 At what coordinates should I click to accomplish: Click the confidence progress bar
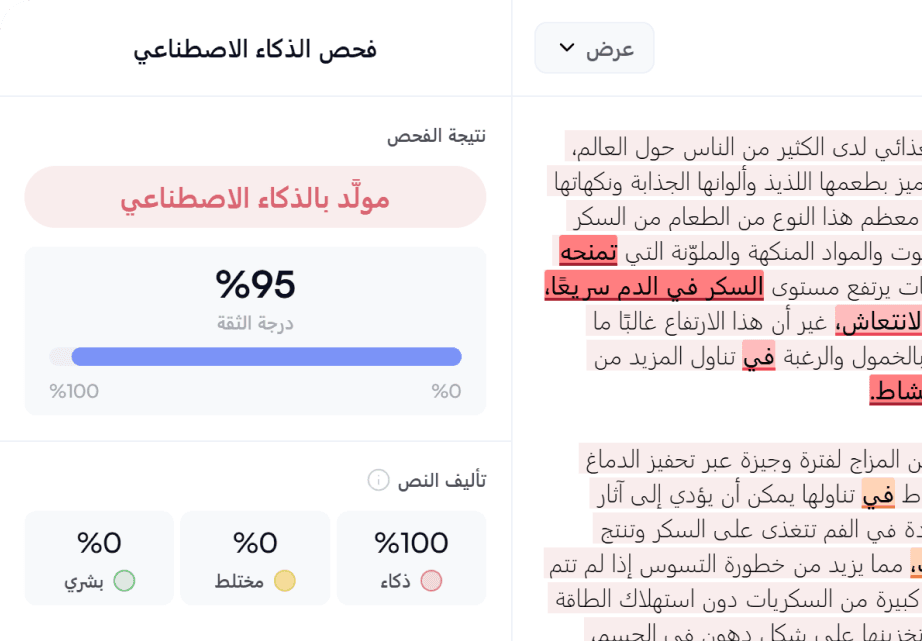256,357
